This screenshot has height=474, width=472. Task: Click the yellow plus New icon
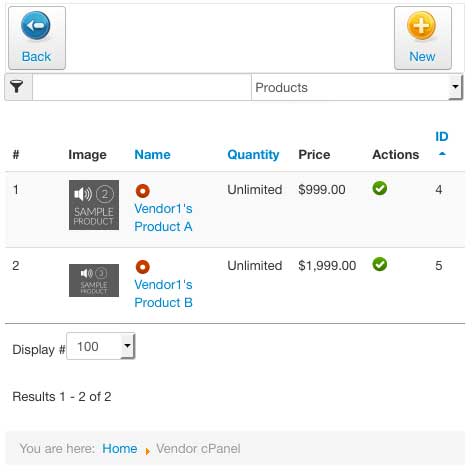click(421, 26)
